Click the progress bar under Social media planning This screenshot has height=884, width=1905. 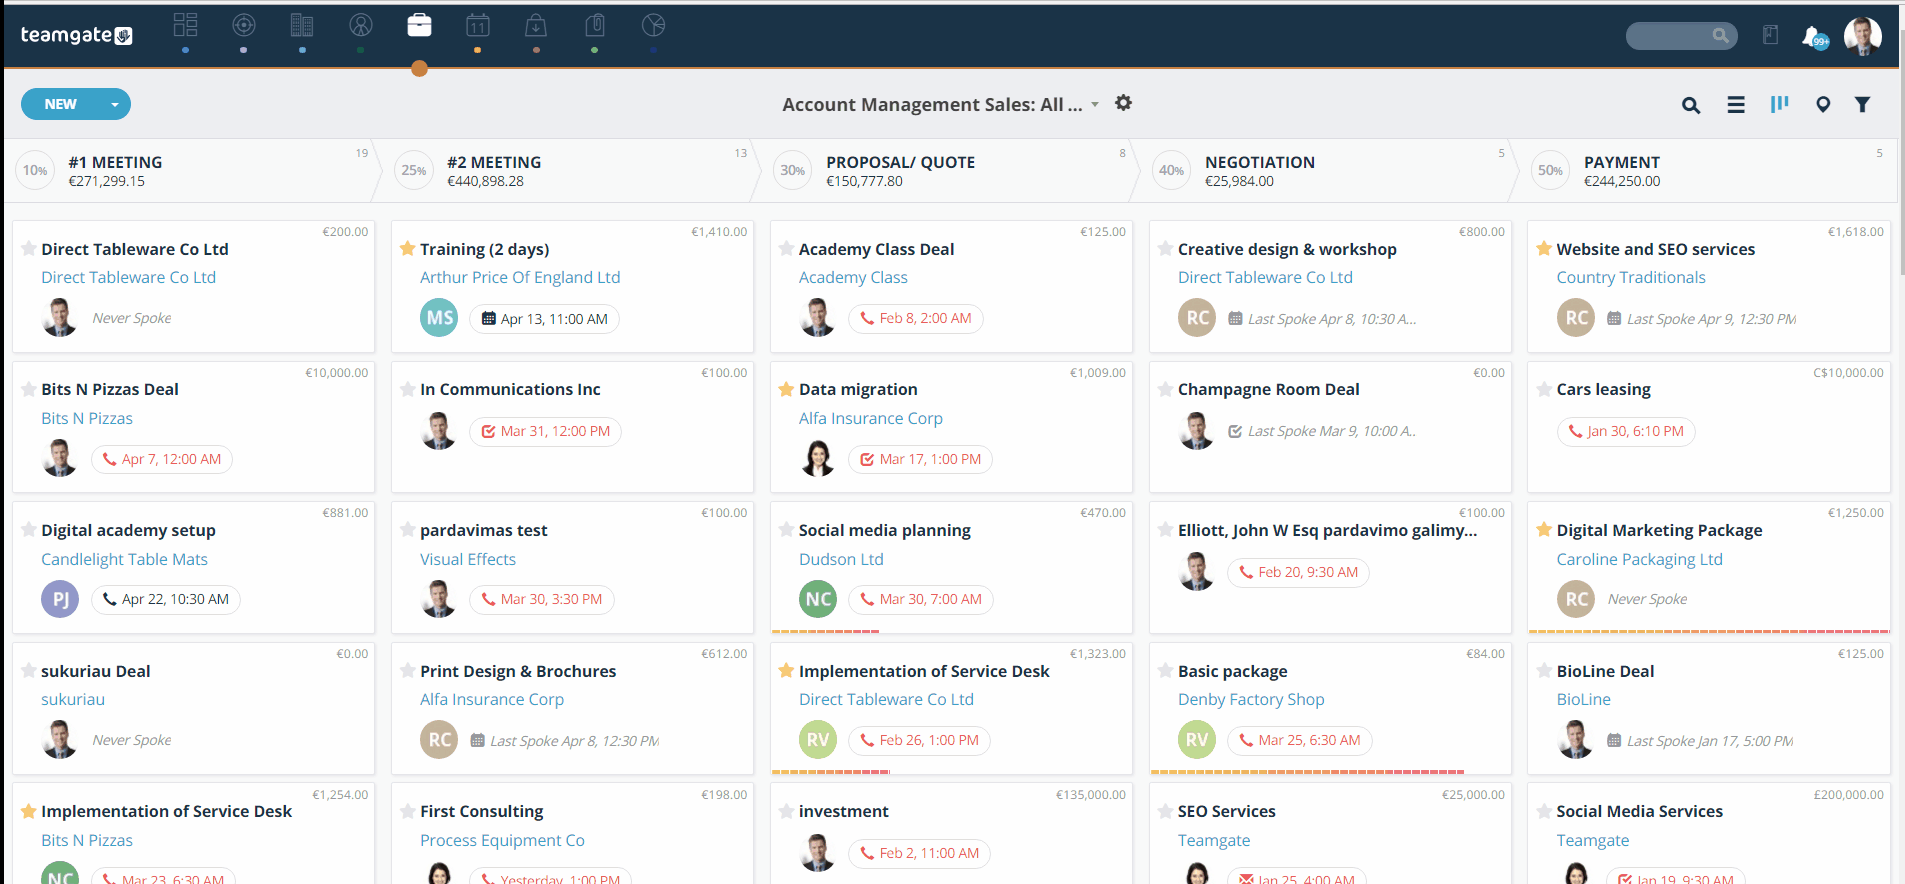click(825, 631)
